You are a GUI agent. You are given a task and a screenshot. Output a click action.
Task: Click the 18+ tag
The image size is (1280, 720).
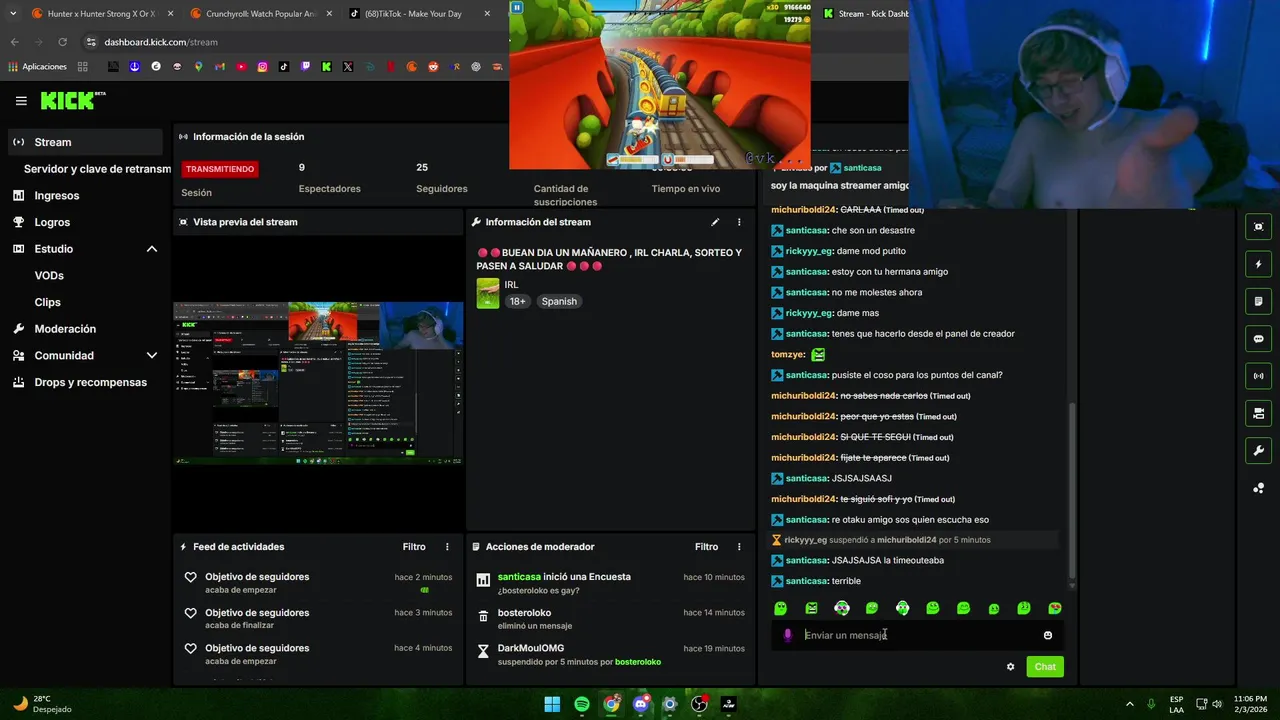tap(517, 301)
